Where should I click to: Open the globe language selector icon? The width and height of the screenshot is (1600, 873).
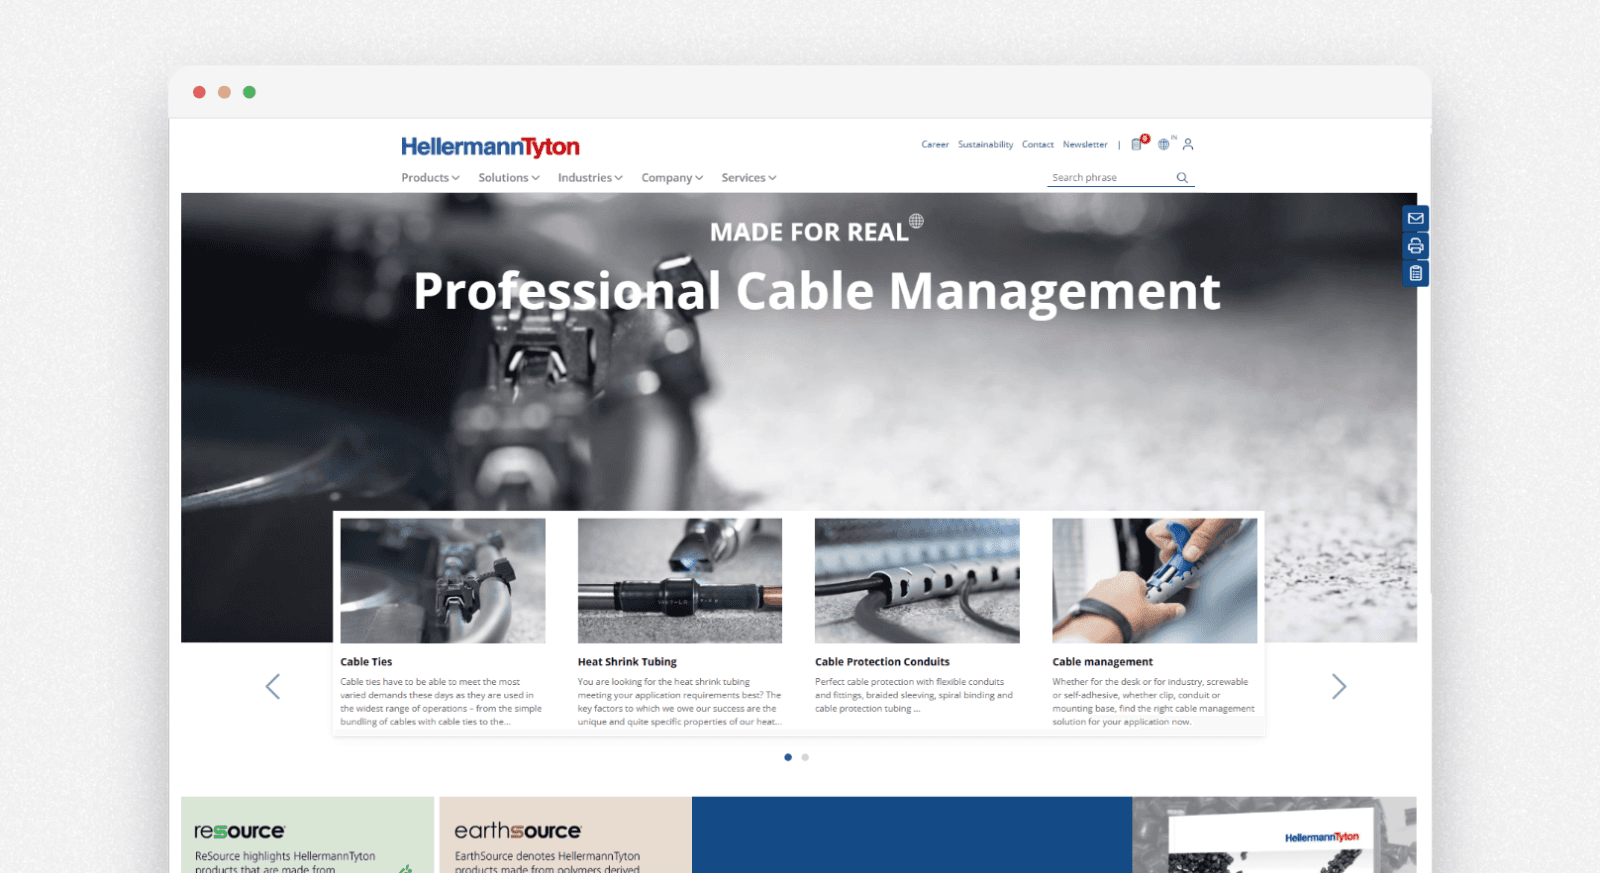[1164, 144]
